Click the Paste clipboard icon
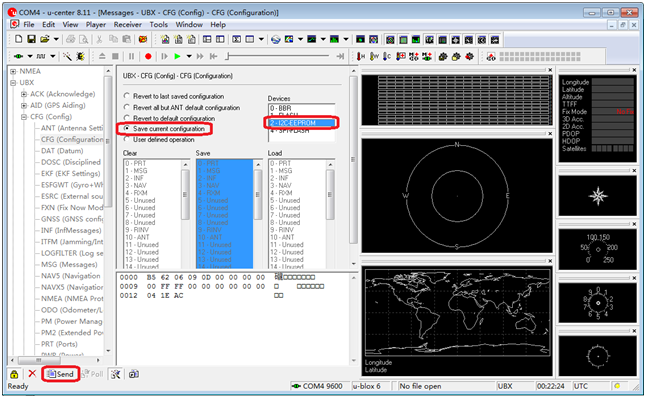646x398 pixels. 127,39
